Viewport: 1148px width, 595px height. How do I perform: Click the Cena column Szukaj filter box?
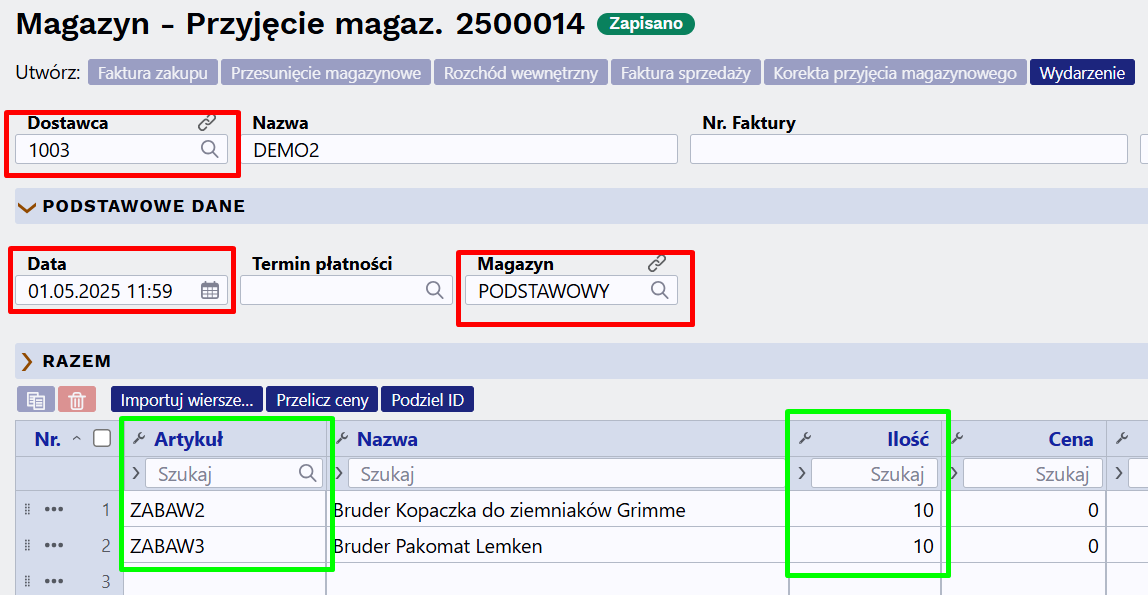1033,474
